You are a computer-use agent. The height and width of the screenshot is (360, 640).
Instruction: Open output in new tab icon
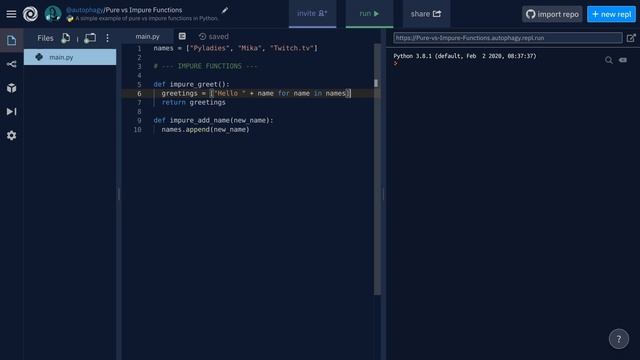tap(631, 38)
